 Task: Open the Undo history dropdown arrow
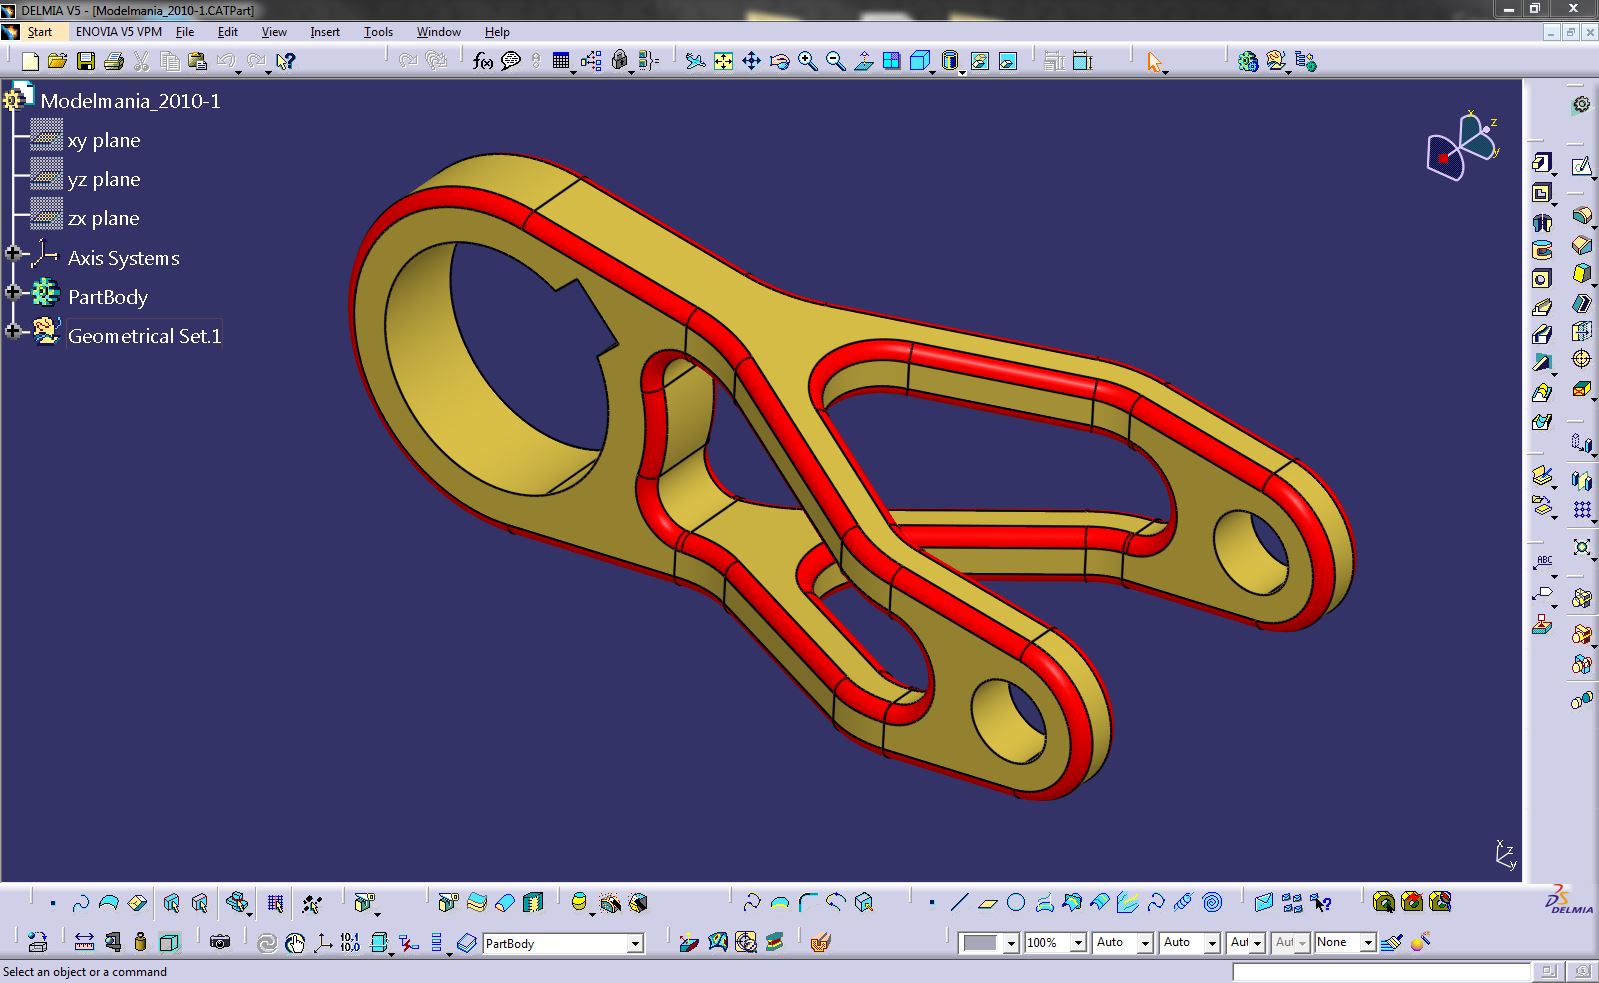pos(238,71)
